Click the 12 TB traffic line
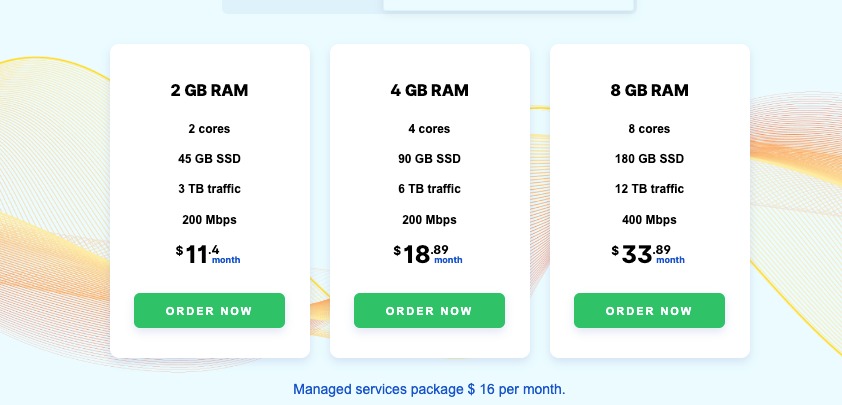Image resolution: width=842 pixels, height=405 pixels. point(649,189)
